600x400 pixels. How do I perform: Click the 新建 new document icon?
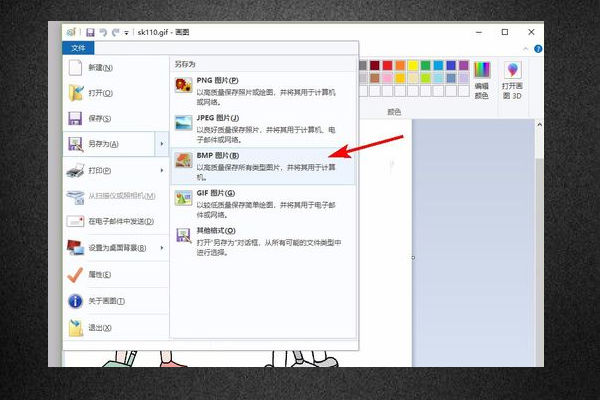click(75, 67)
